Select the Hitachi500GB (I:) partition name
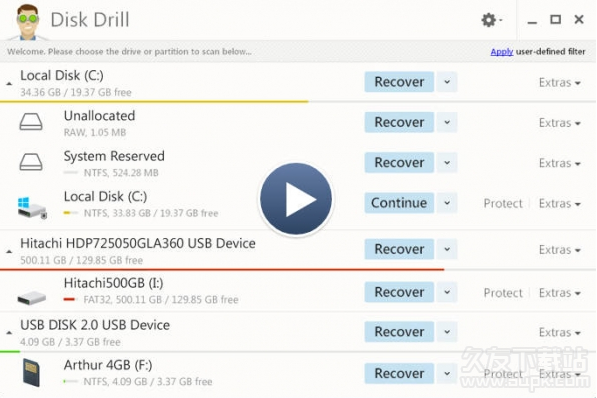Screen dimensions: 597x398 (x=113, y=283)
